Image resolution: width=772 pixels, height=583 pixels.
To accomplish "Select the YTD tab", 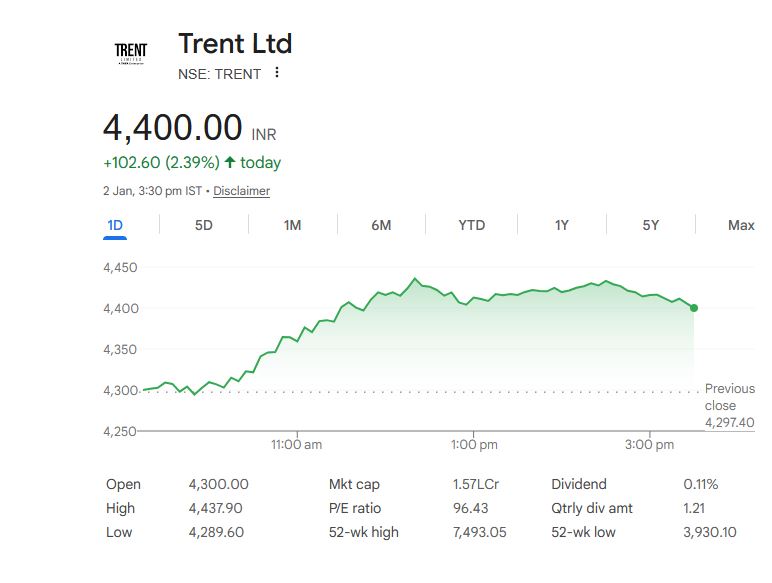I will pyautogui.click(x=472, y=225).
